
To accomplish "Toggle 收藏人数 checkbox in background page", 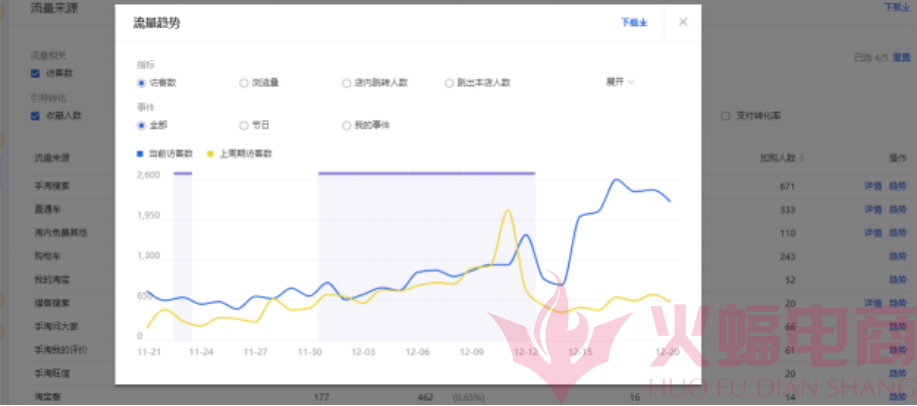I will pos(35,116).
